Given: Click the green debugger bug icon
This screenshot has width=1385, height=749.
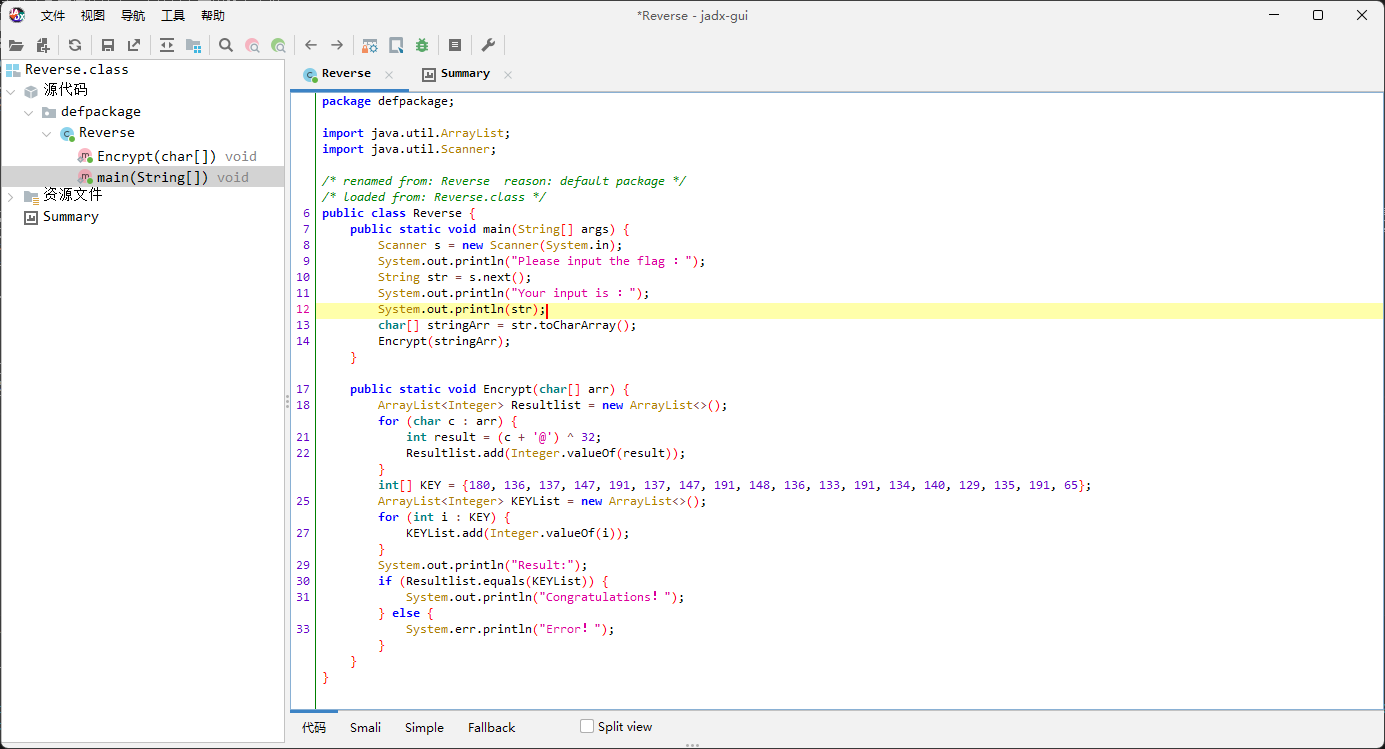Looking at the screenshot, I should tap(422, 45).
